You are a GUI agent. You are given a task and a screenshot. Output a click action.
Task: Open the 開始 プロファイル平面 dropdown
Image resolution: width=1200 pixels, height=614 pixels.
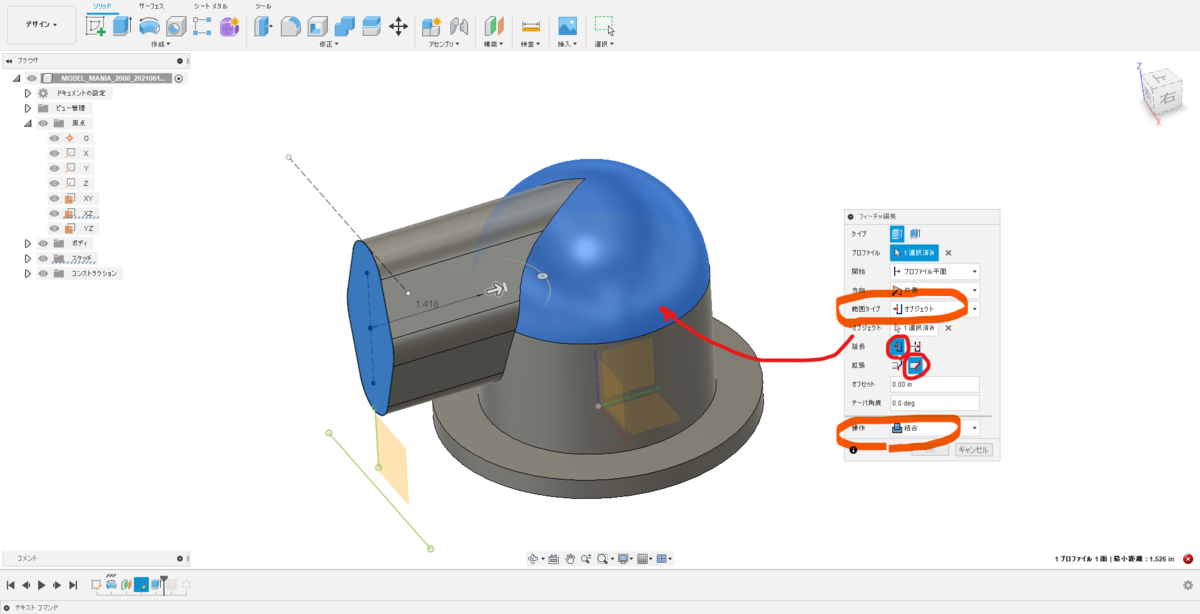pyautogui.click(x=934, y=271)
